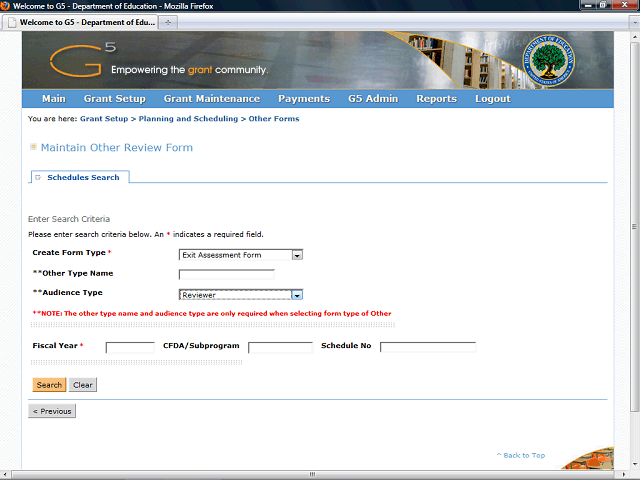Click the icon beside Maintain Other Review Form
640x480 pixels.
point(33,147)
